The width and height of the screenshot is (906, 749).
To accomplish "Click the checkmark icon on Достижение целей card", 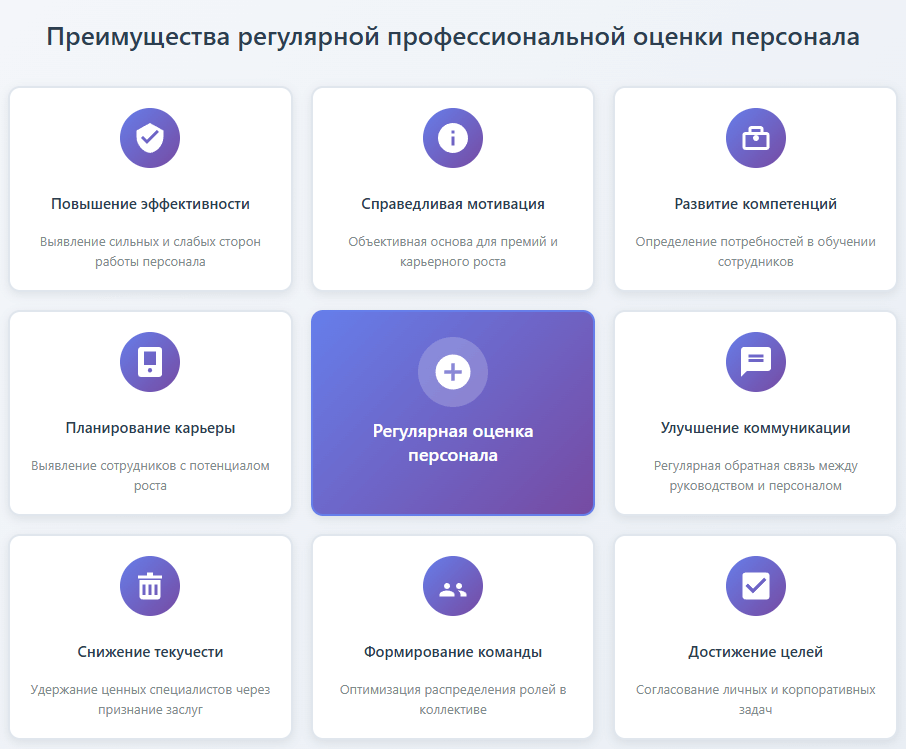I will coord(755,585).
